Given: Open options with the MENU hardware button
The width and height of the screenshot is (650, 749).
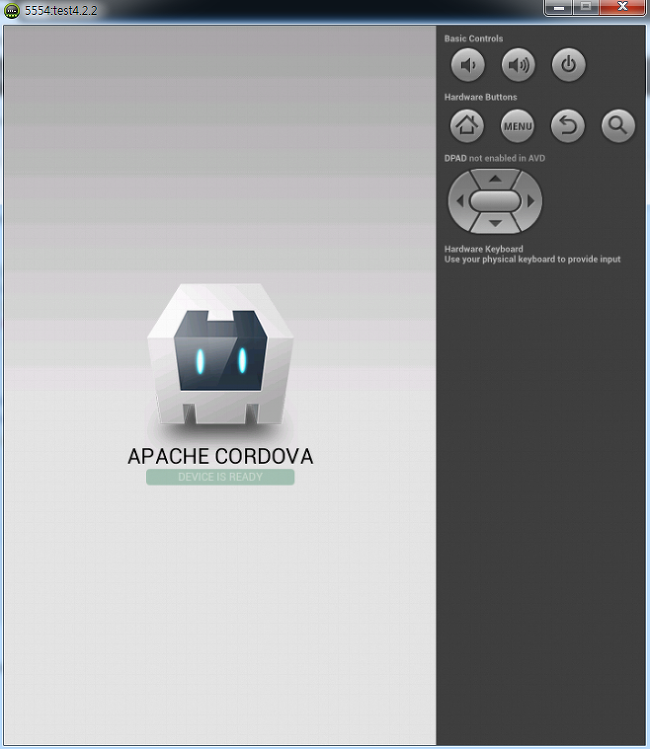Looking at the screenshot, I should pyautogui.click(x=517, y=126).
